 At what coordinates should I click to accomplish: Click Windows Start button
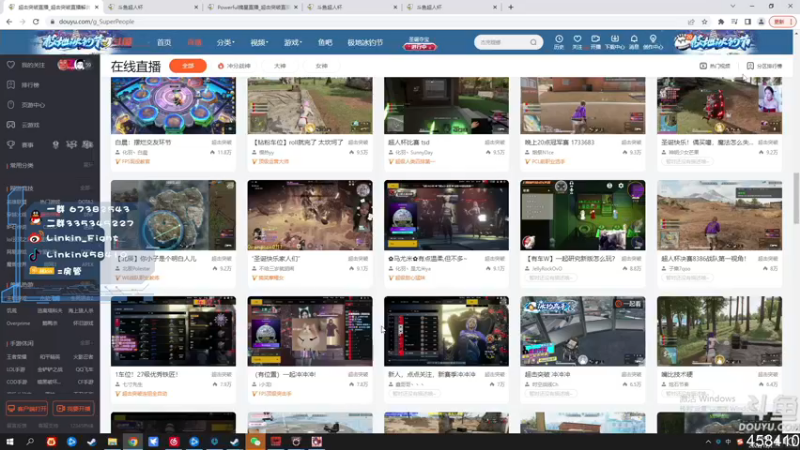(x=10, y=441)
